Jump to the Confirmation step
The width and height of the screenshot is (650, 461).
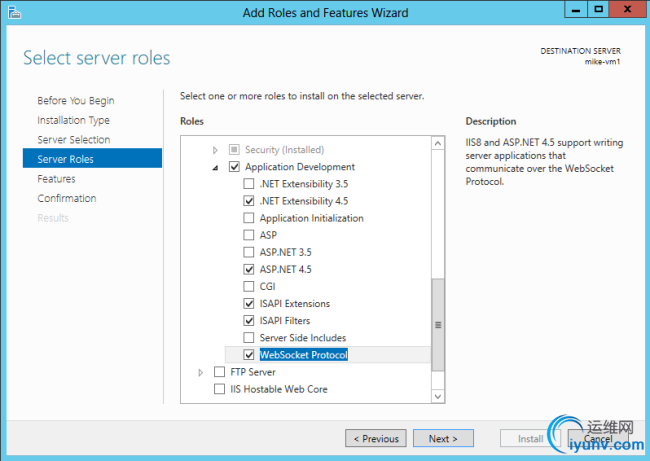point(67,198)
